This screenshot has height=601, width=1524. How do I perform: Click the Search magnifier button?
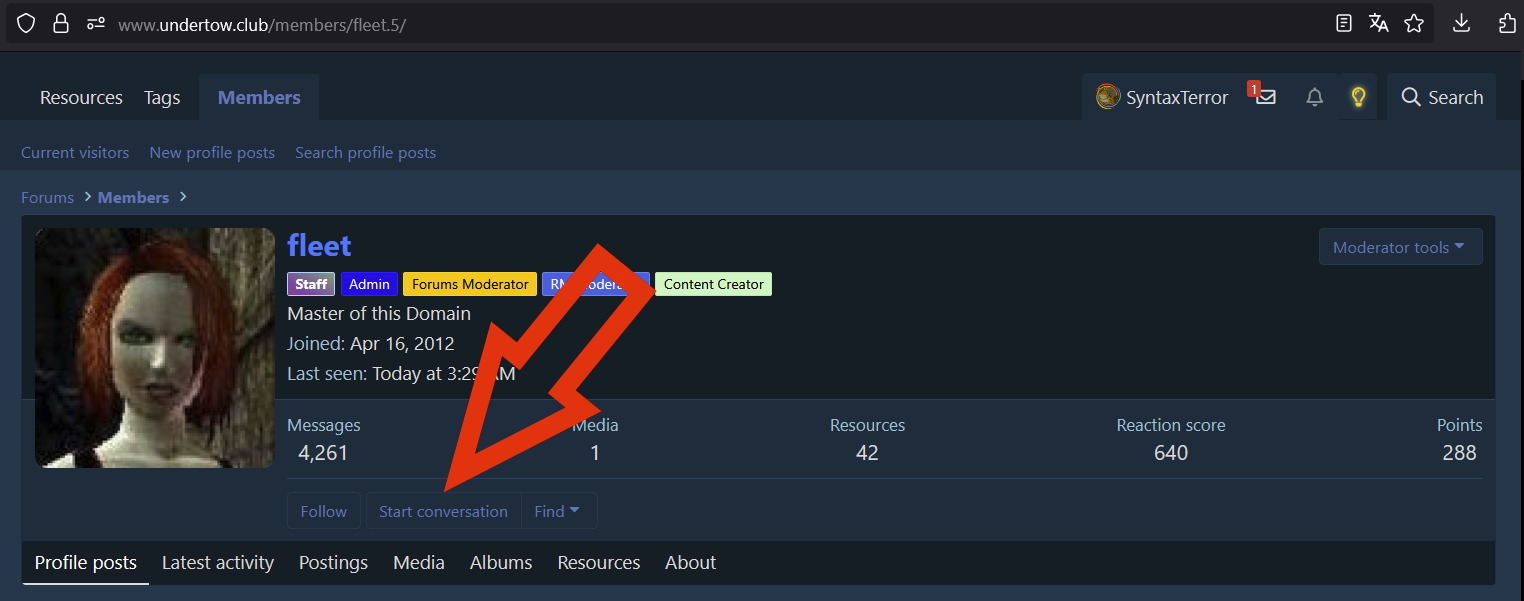(1441, 97)
